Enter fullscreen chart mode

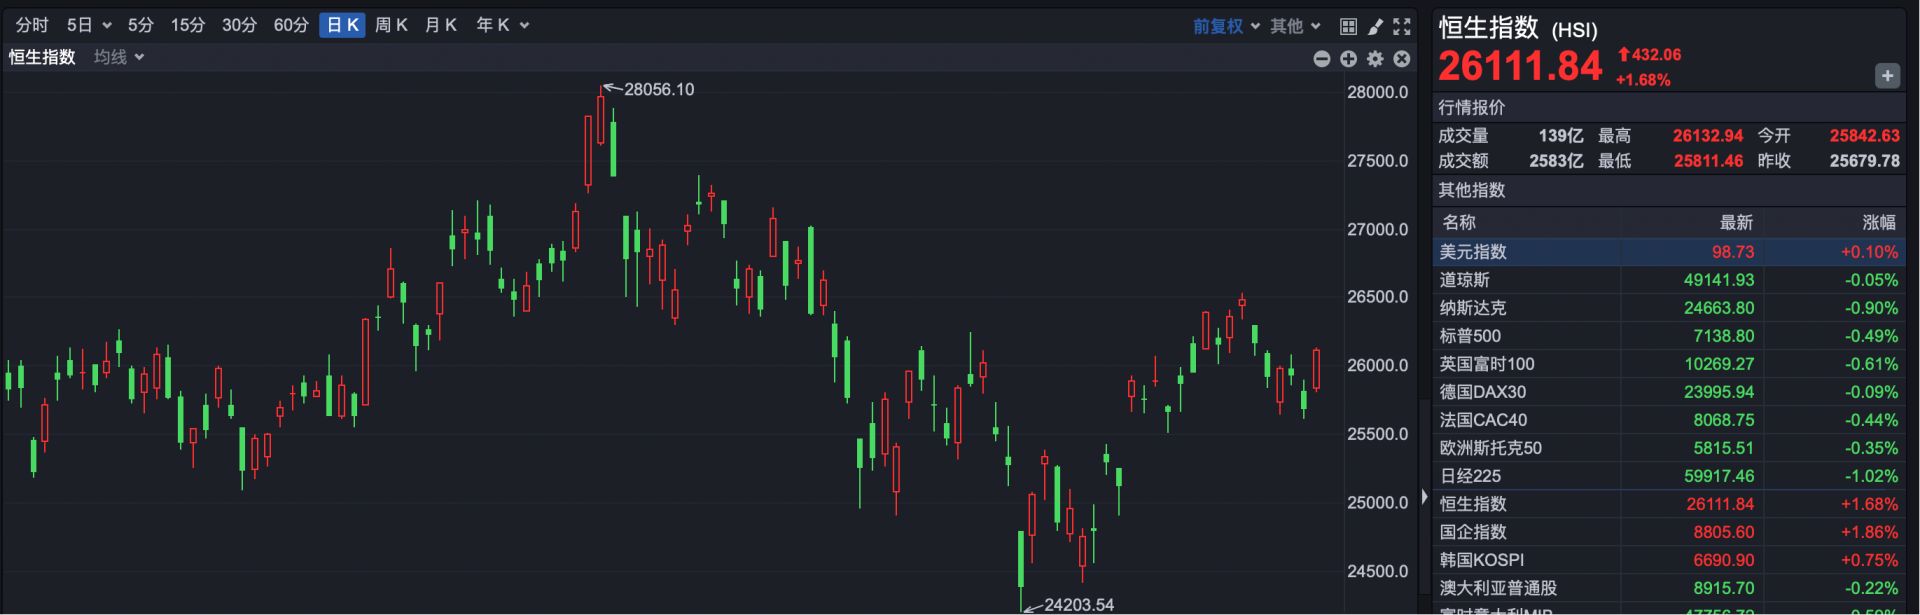pos(1402,26)
